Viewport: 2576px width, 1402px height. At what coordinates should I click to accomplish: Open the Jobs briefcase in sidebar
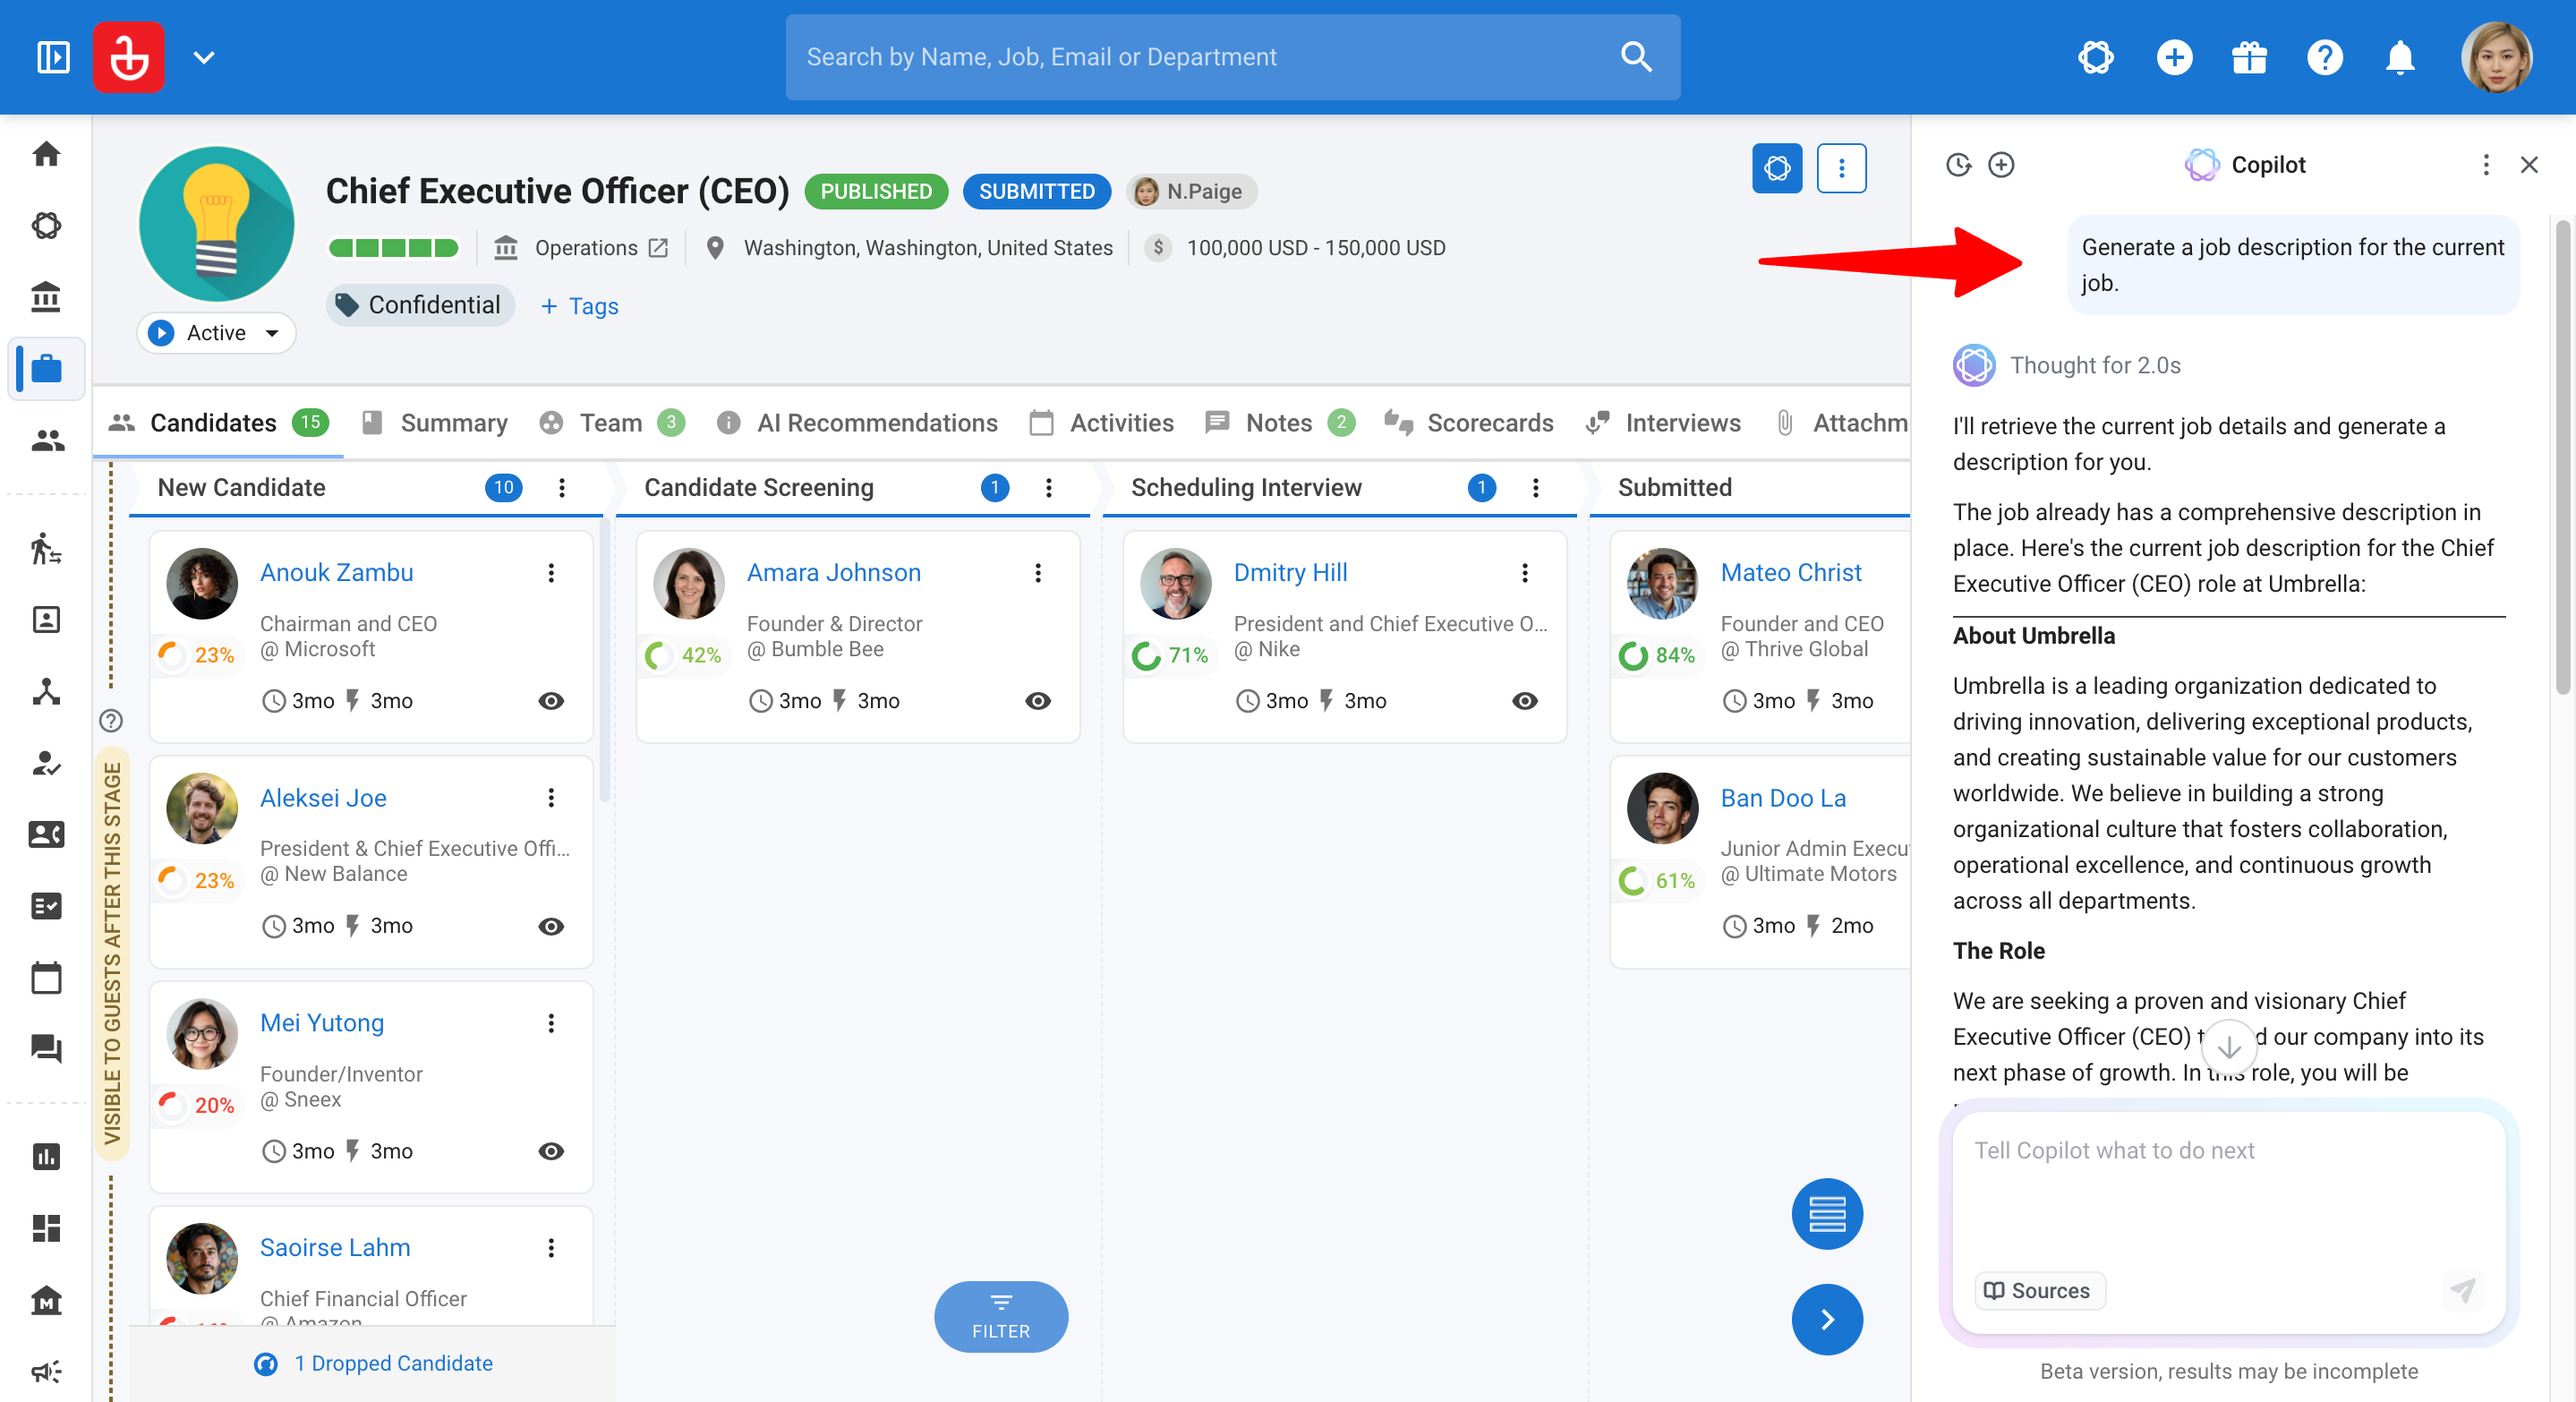tap(46, 369)
